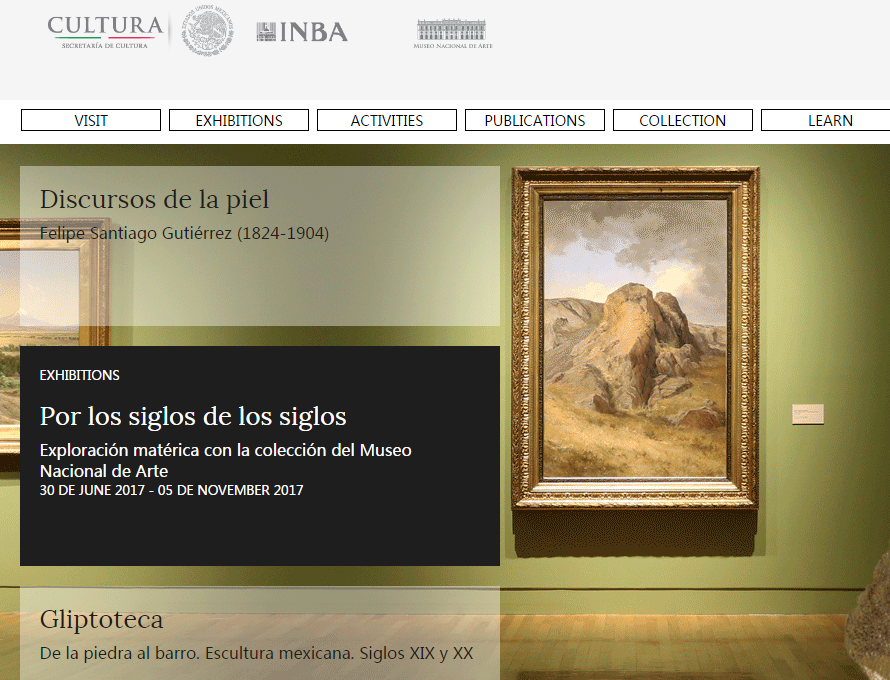Click the Mexican coat of arms seal
This screenshot has height=680, width=890.
[208, 31]
